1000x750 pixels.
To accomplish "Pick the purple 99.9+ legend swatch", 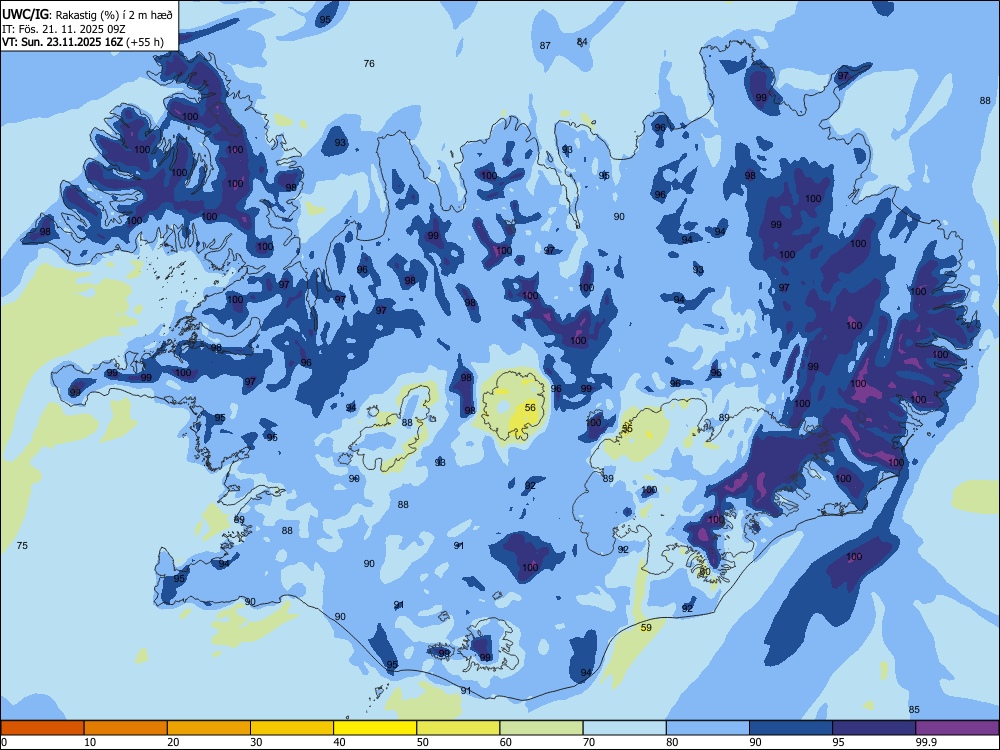I will (x=957, y=728).
